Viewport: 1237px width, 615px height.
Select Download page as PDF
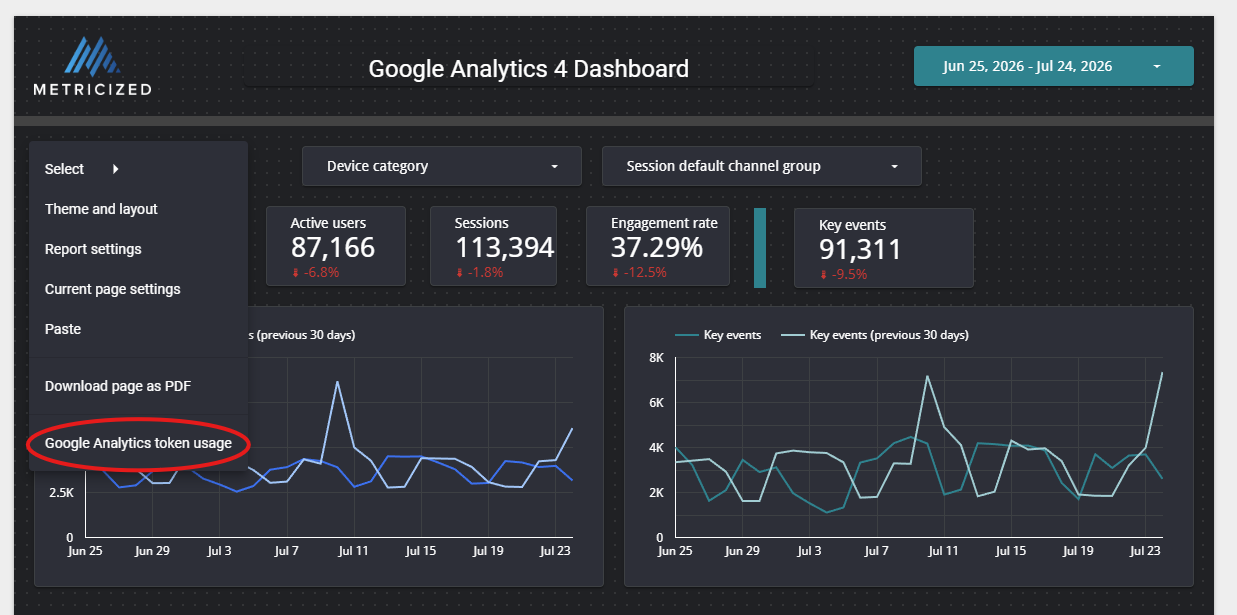pos(138,386)
